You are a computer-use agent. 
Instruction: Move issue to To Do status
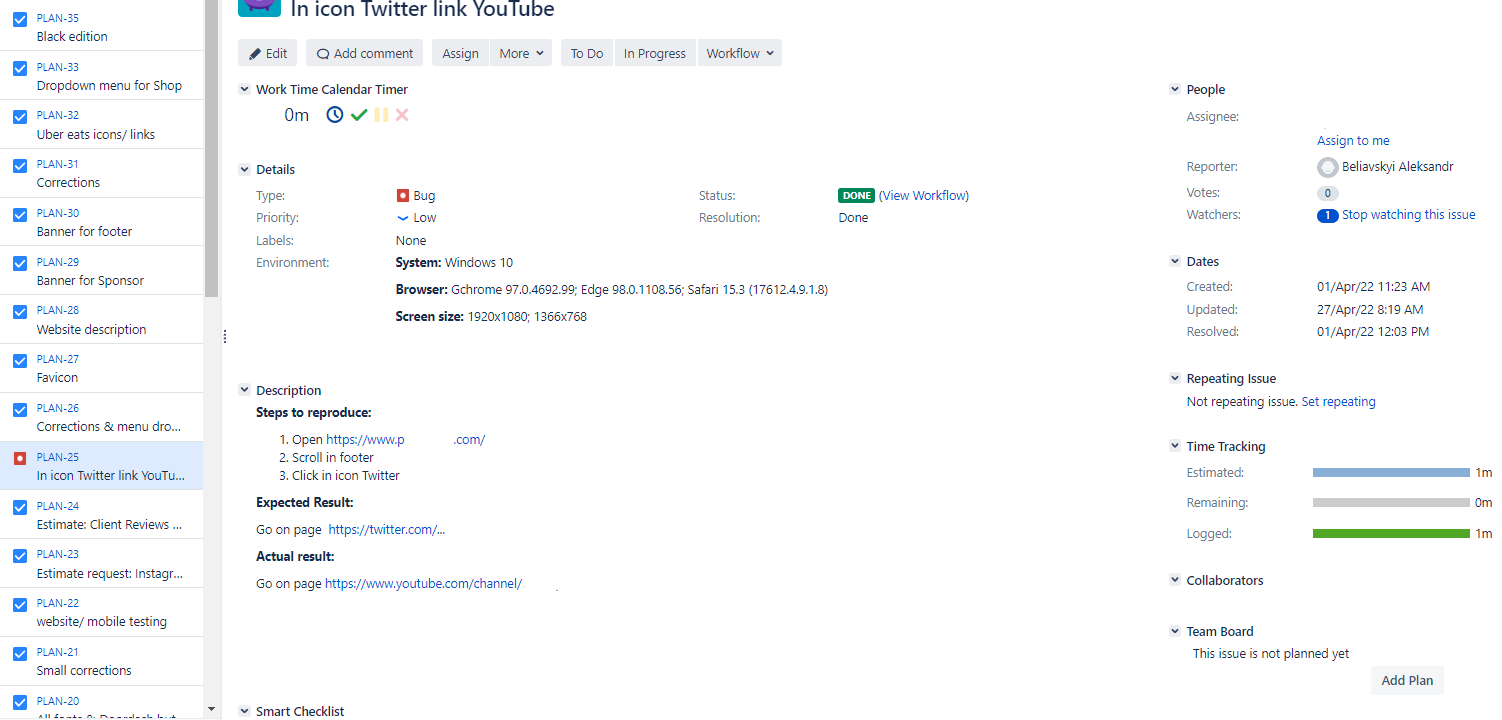(x=587, y=53)
